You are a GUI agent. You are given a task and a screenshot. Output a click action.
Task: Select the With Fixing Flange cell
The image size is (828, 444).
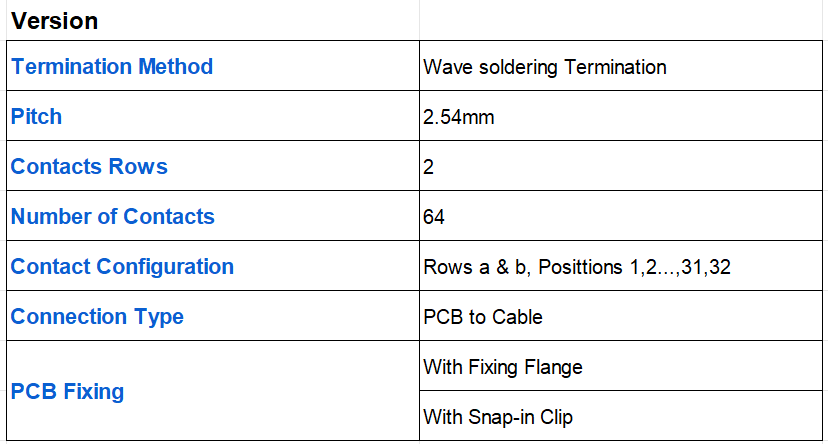point(621,366)
